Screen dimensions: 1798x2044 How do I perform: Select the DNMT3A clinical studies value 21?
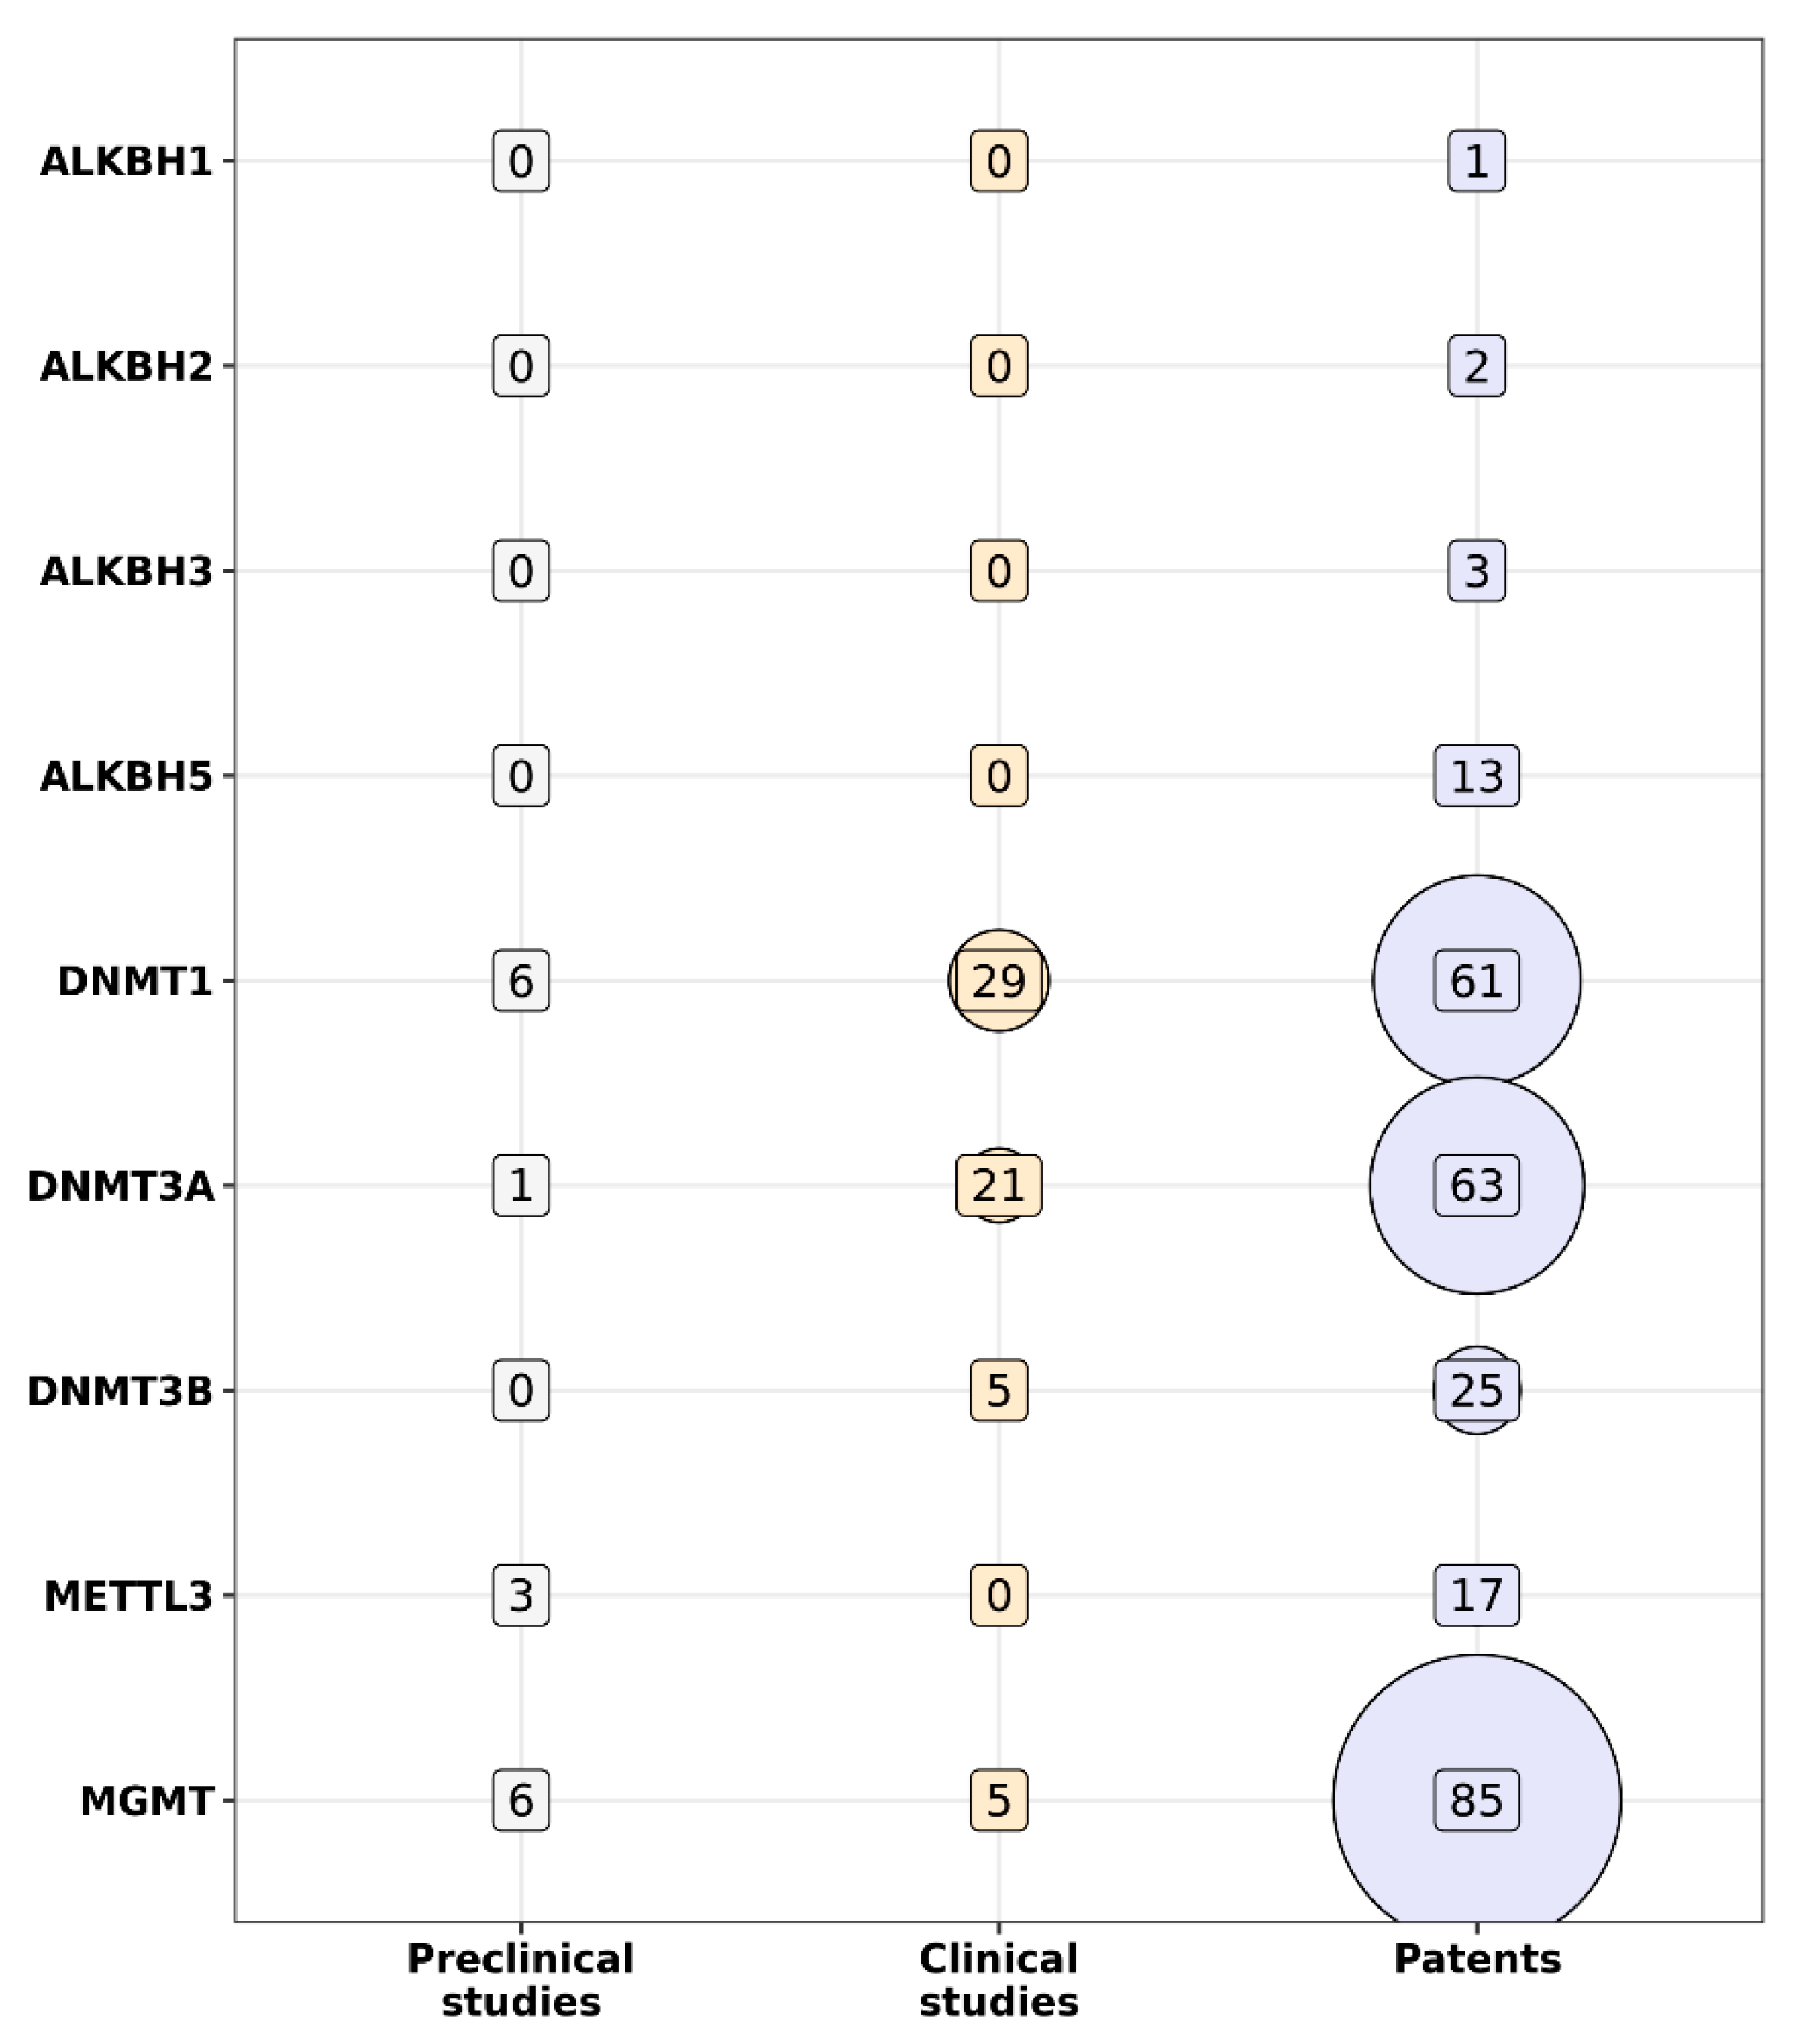(998, 1185)
